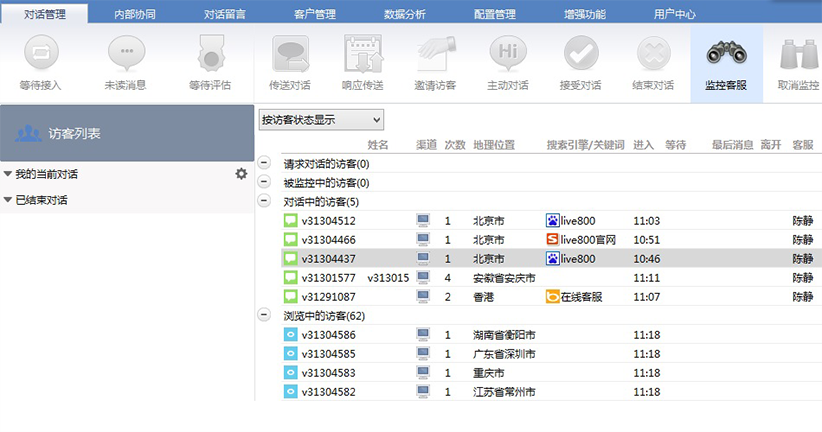
Task: Collapse 我的当前对话 section
Action: coord(8,175)
